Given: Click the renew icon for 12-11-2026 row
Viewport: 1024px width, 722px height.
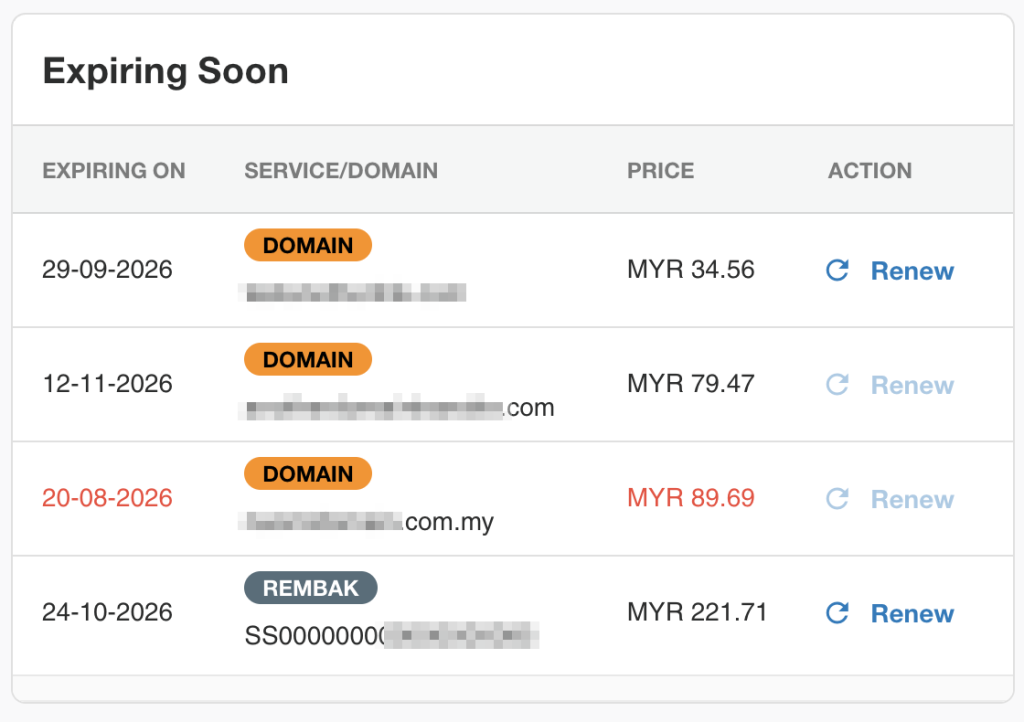Looking at the screenshot, I should 837,385.
